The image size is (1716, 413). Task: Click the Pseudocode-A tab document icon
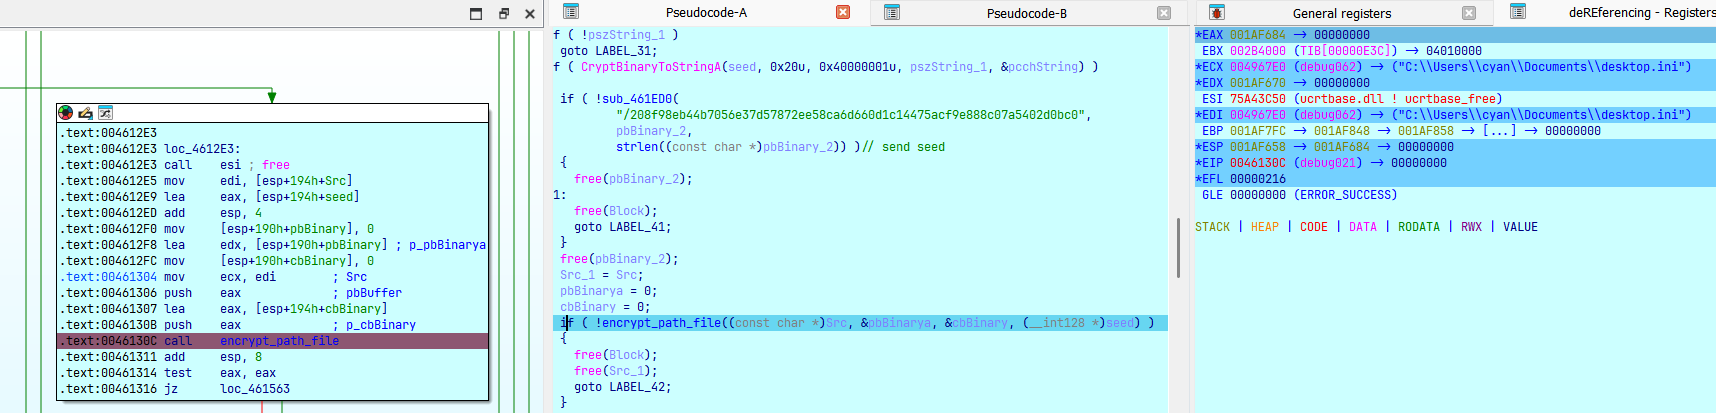(x=571, y=12)
